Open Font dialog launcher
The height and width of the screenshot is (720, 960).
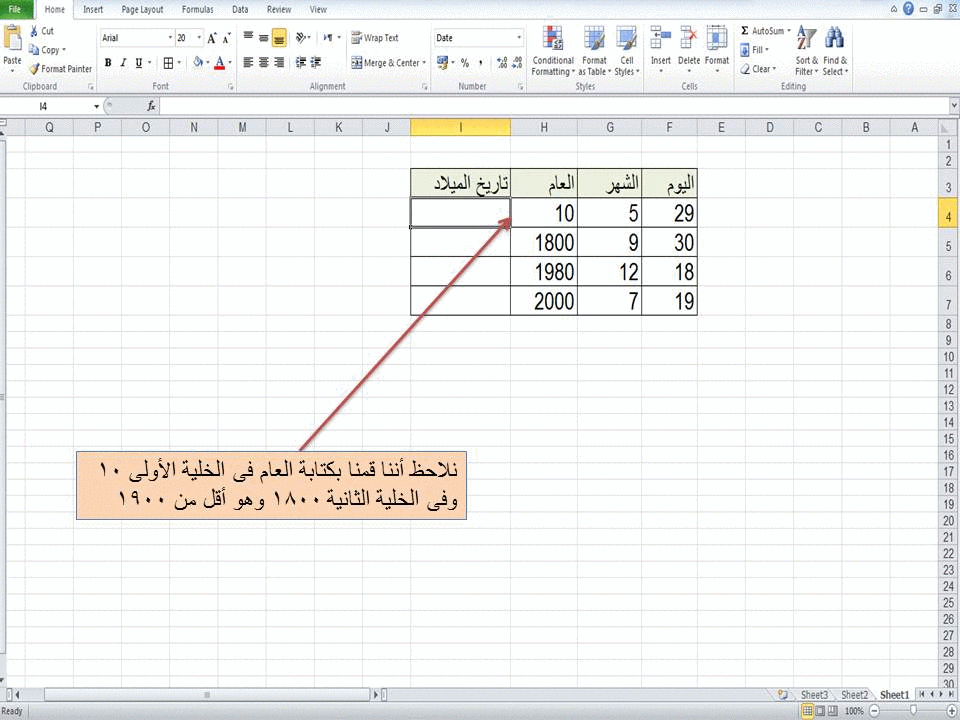pyautogui.click(x=231, y=87)
